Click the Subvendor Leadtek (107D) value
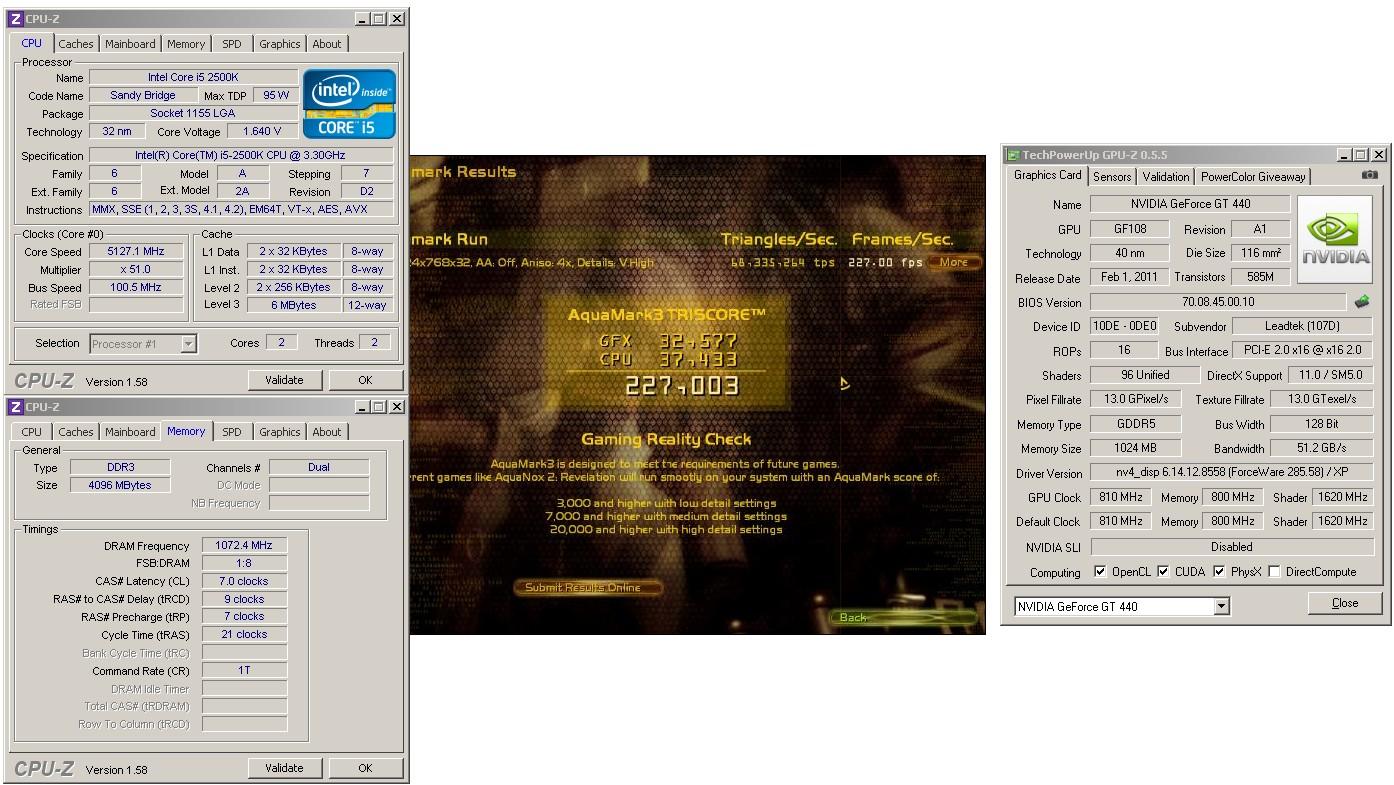 [1303, 326]
